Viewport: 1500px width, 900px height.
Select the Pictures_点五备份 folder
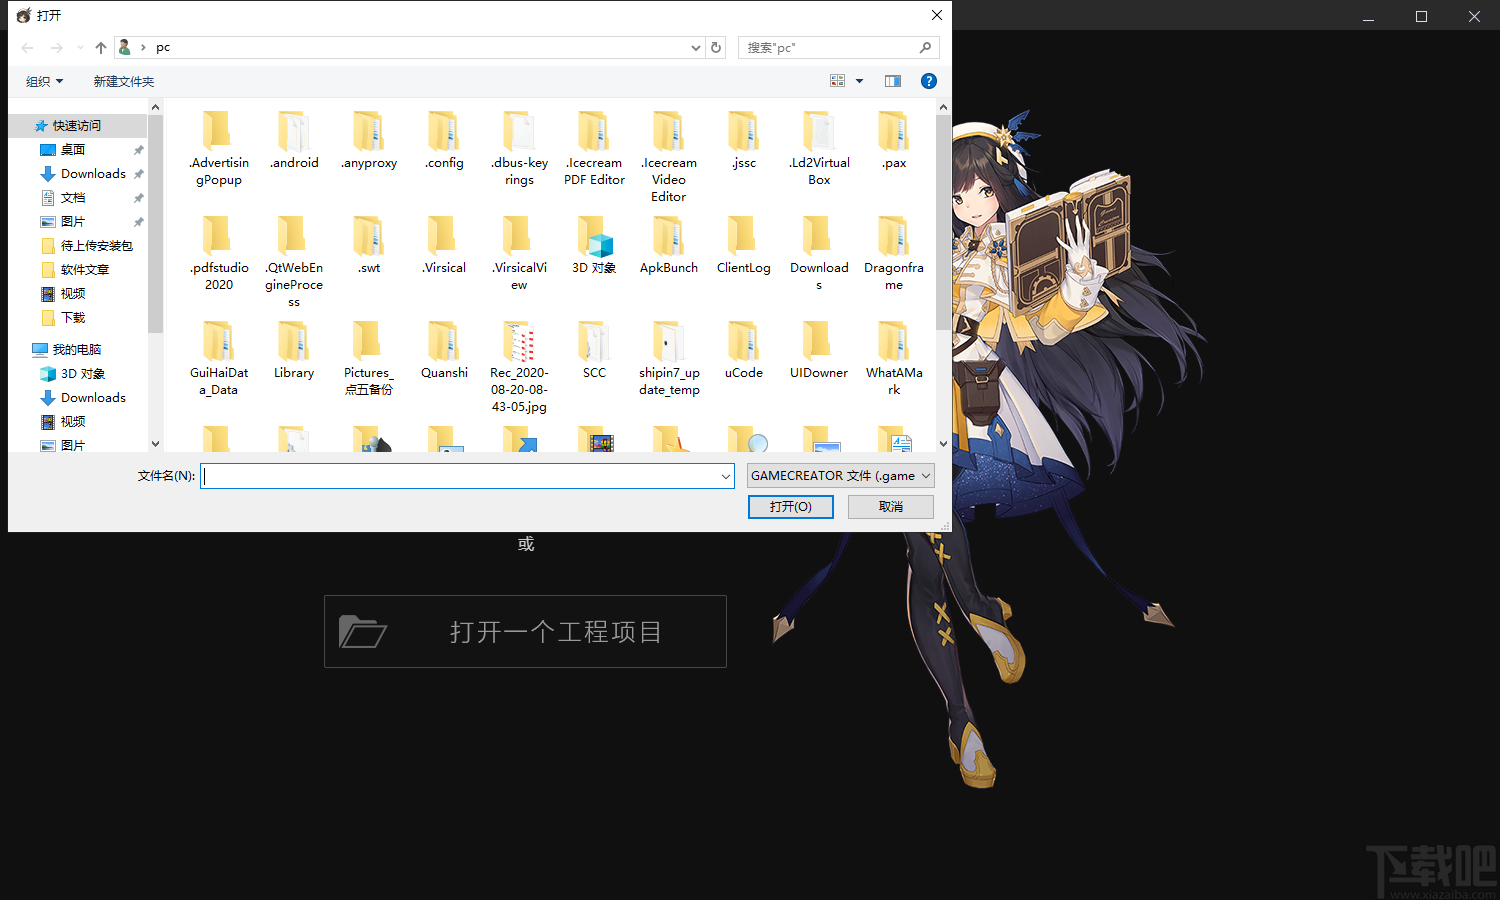369,358
